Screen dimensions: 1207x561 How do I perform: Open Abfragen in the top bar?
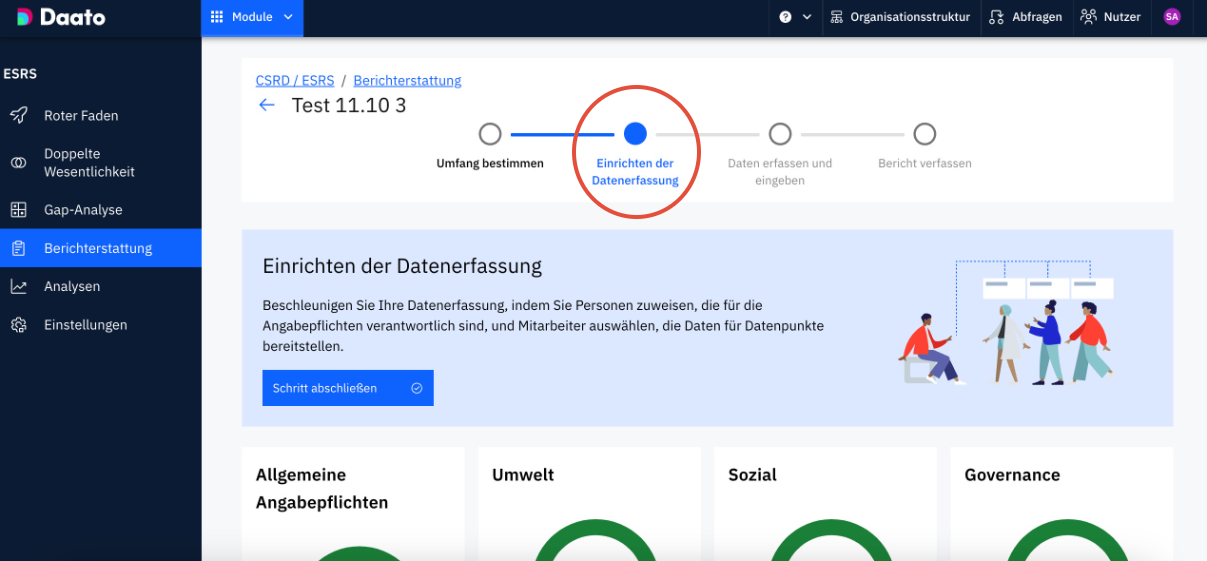tap(1025, 17)
